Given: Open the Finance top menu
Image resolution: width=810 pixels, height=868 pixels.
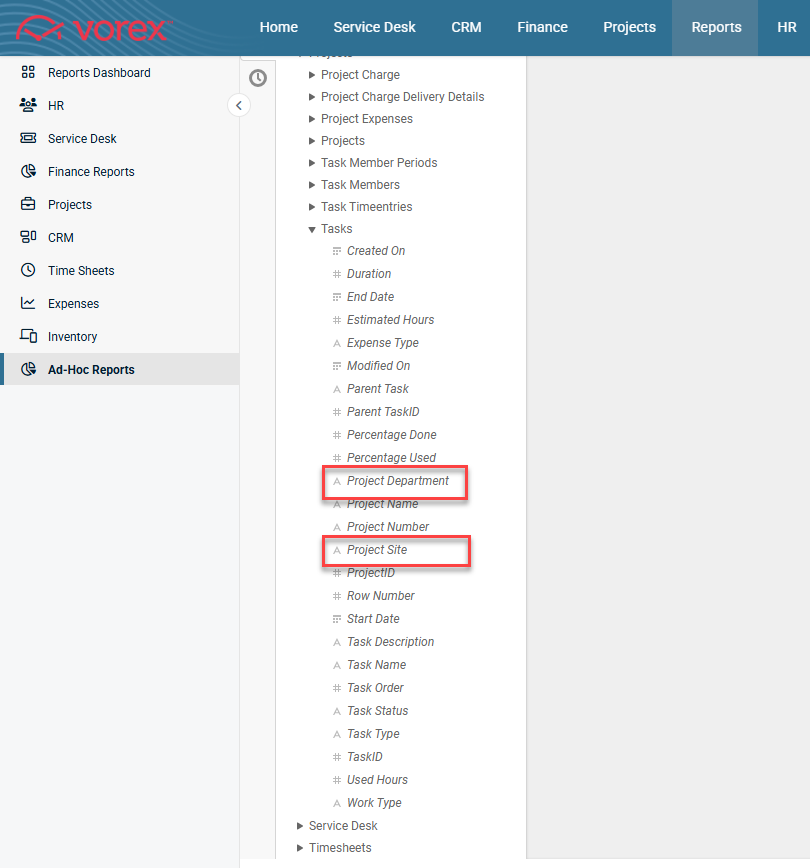Looking at the screenshot, I should (x=542, y=28).
